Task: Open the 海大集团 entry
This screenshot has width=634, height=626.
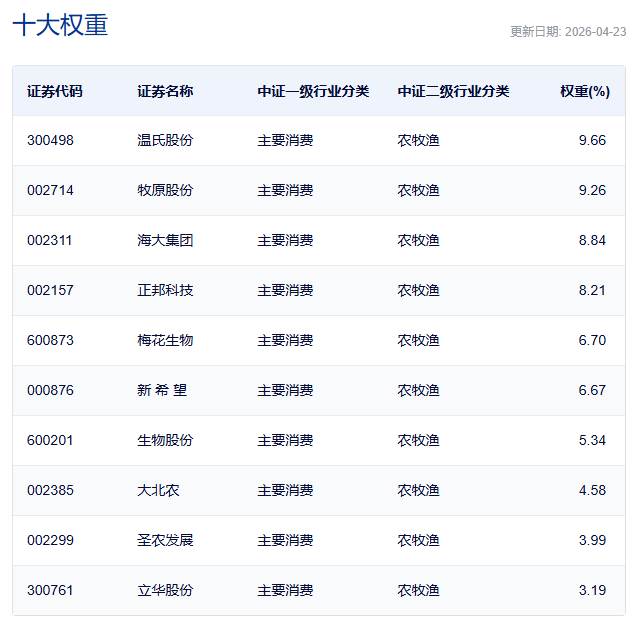Action: click(x=165, y=240)
